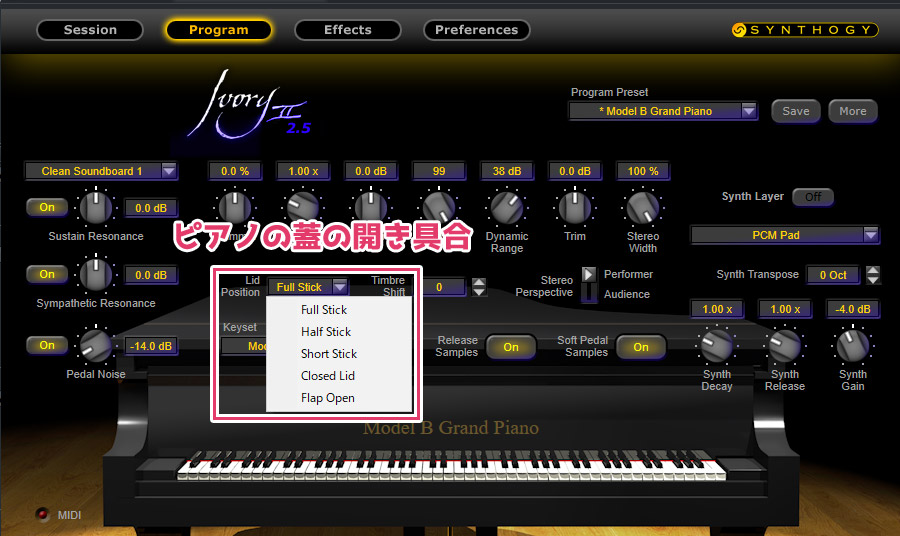
Task: Click the Synth Transpose 0 Oct value
Action: [833, 275]
